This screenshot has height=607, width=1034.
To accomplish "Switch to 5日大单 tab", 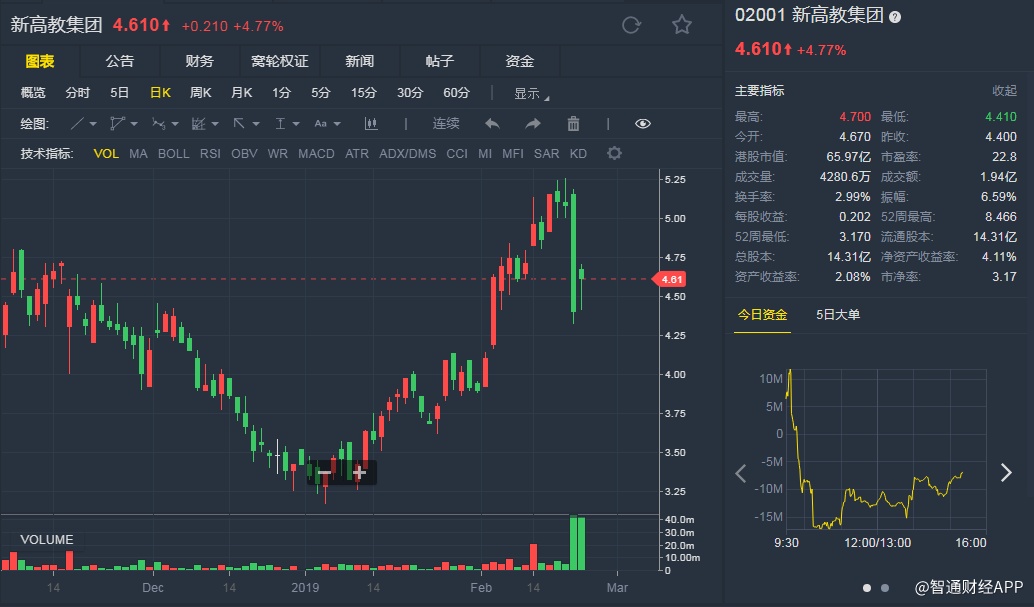I will [x=837, y=315].
